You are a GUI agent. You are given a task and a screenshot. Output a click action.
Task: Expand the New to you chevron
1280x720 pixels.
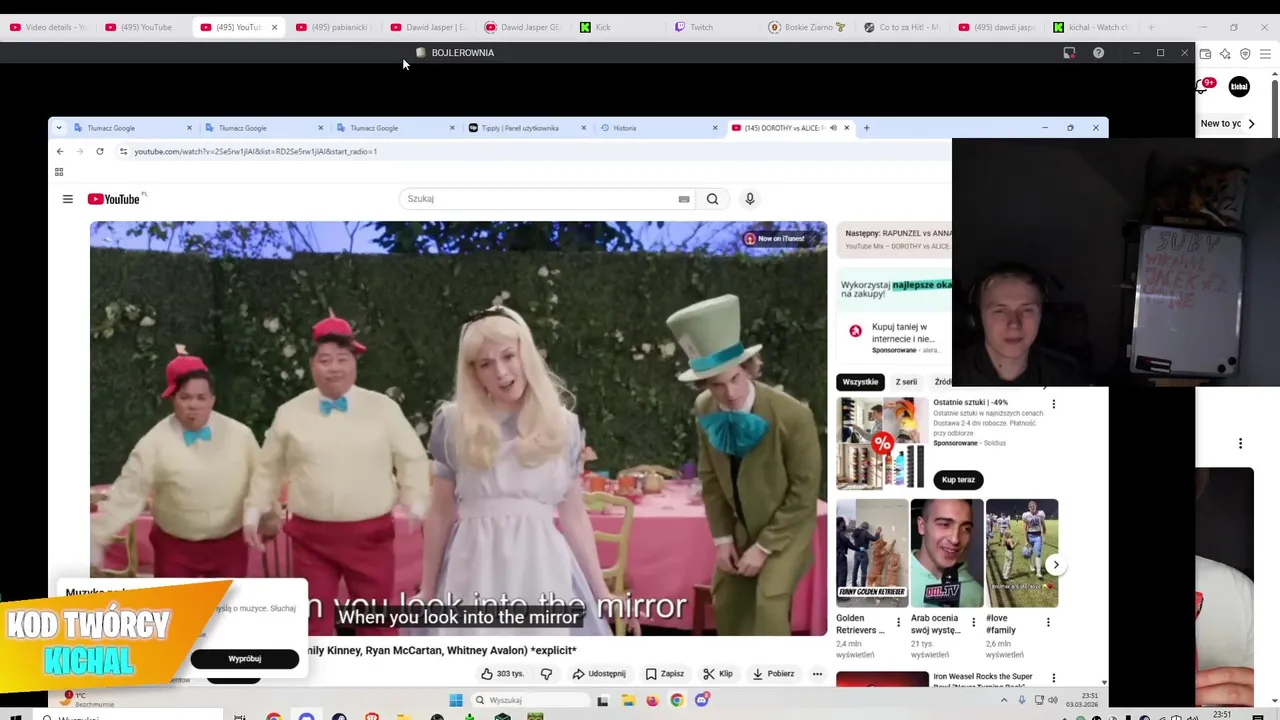pyautogui.click(x=1251, y=124)
